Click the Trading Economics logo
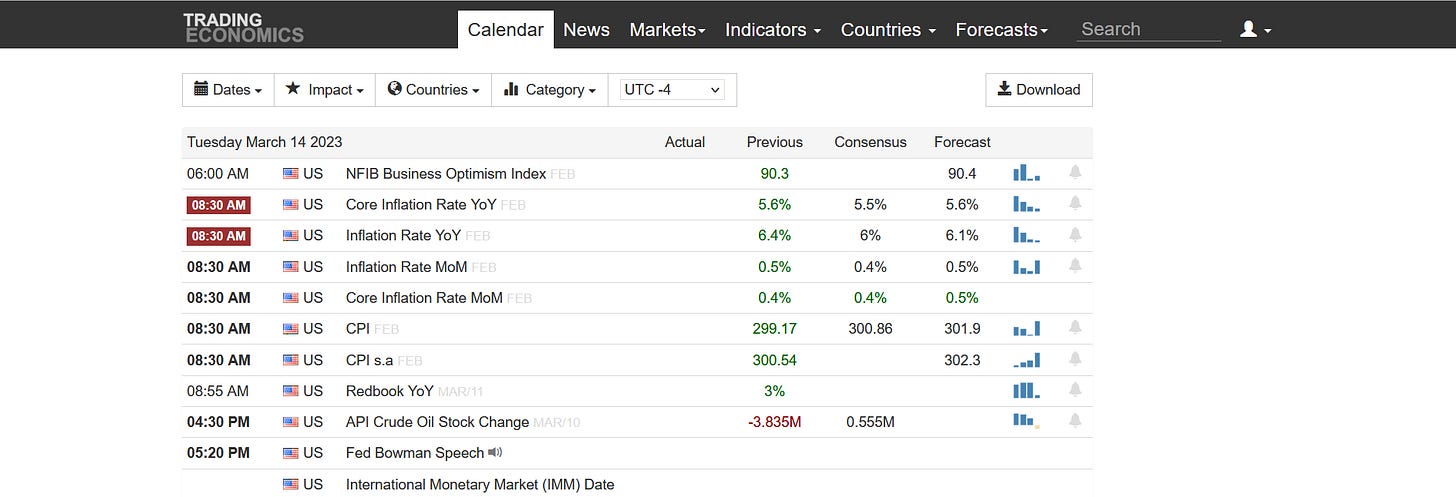The image size is (1456, 497). [243, 27]
